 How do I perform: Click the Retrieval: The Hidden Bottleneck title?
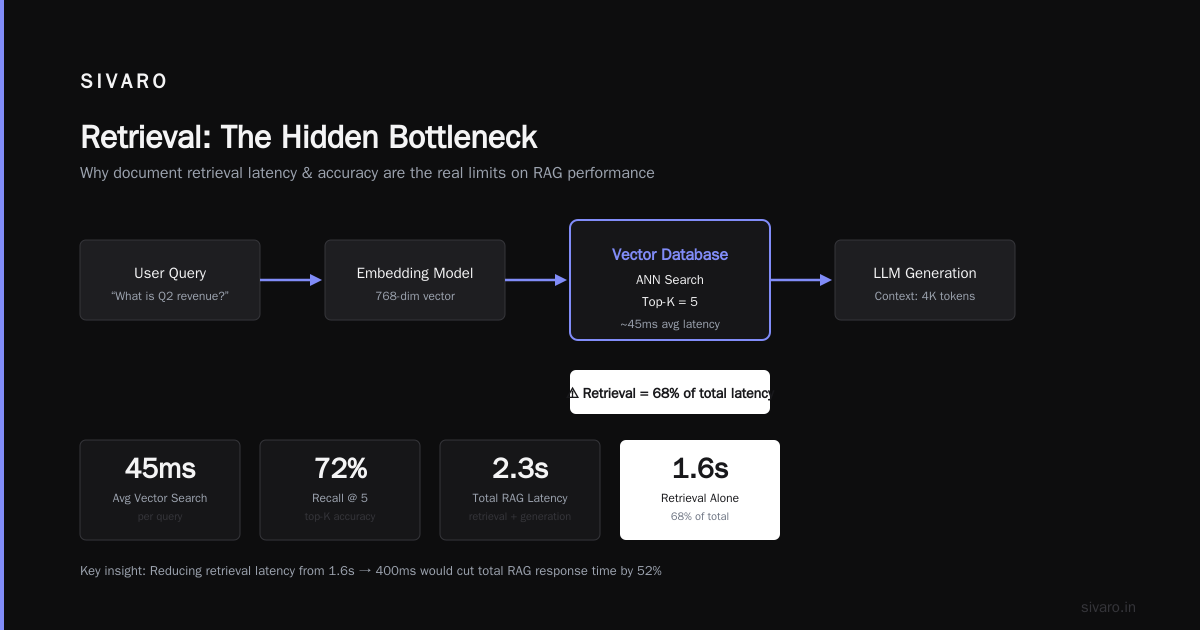tap(309, 137)
